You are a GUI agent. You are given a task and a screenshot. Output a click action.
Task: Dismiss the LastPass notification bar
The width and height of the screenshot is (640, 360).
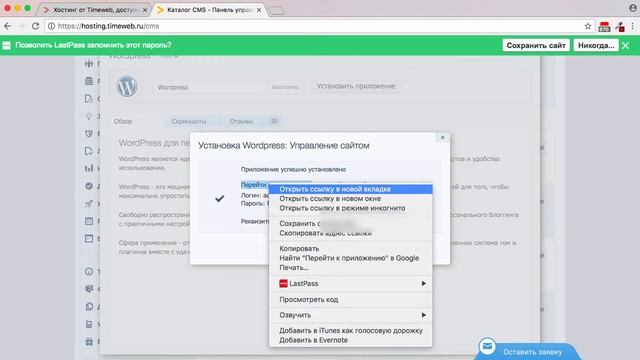coord(626,46)
